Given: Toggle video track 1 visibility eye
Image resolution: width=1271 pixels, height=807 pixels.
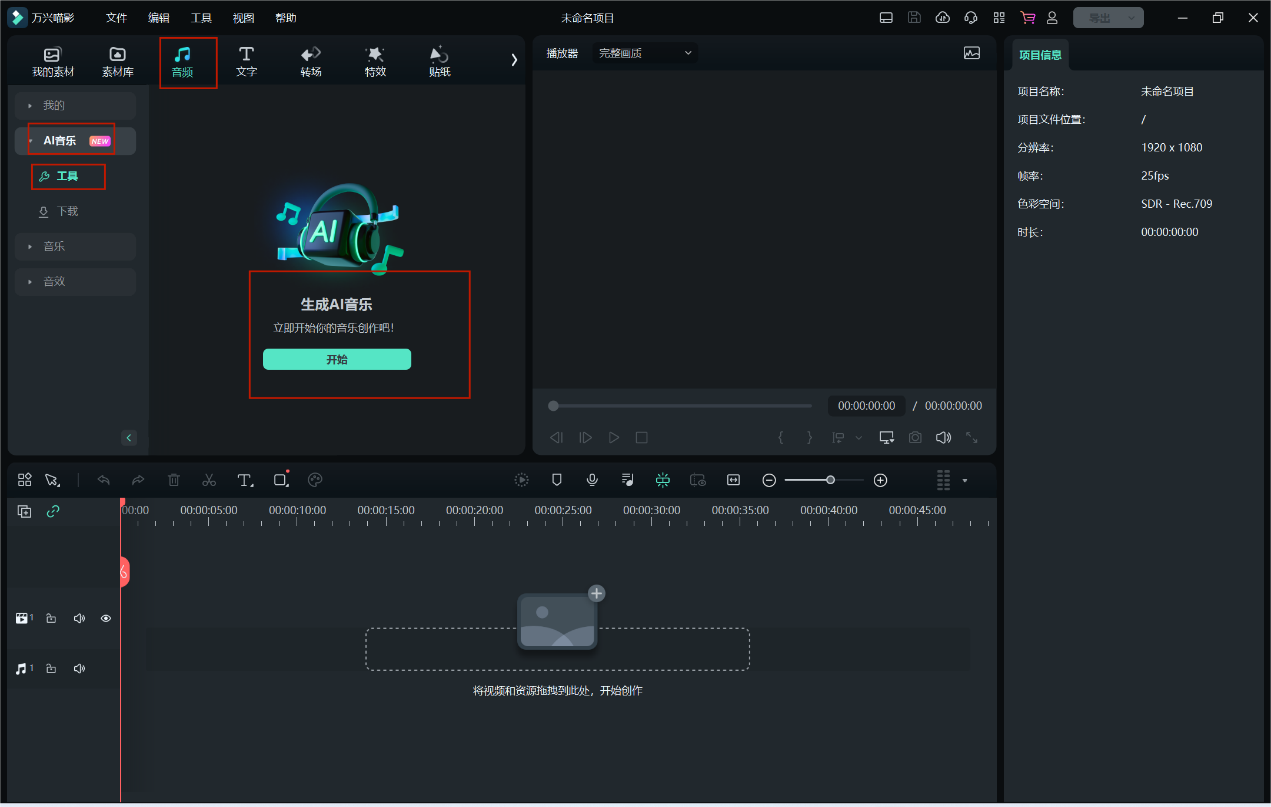Looking at the screenshot, I should 106,618.
